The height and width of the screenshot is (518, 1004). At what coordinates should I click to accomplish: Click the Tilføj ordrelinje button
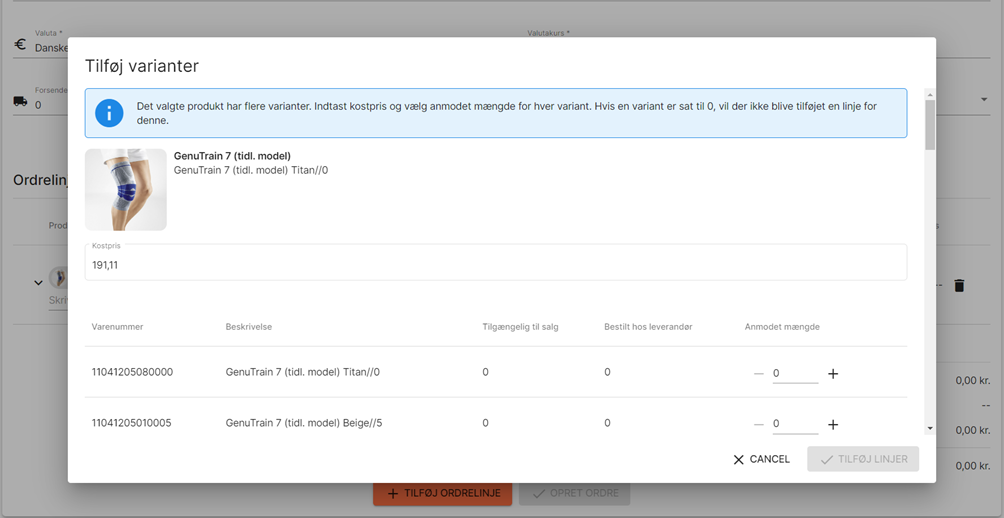[x=442, y=493]
